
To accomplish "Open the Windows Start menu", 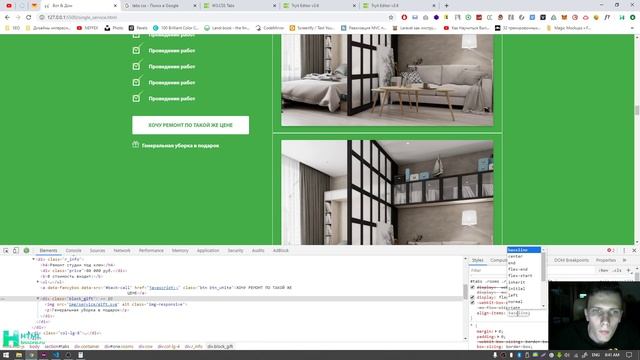I will (6, 355).
